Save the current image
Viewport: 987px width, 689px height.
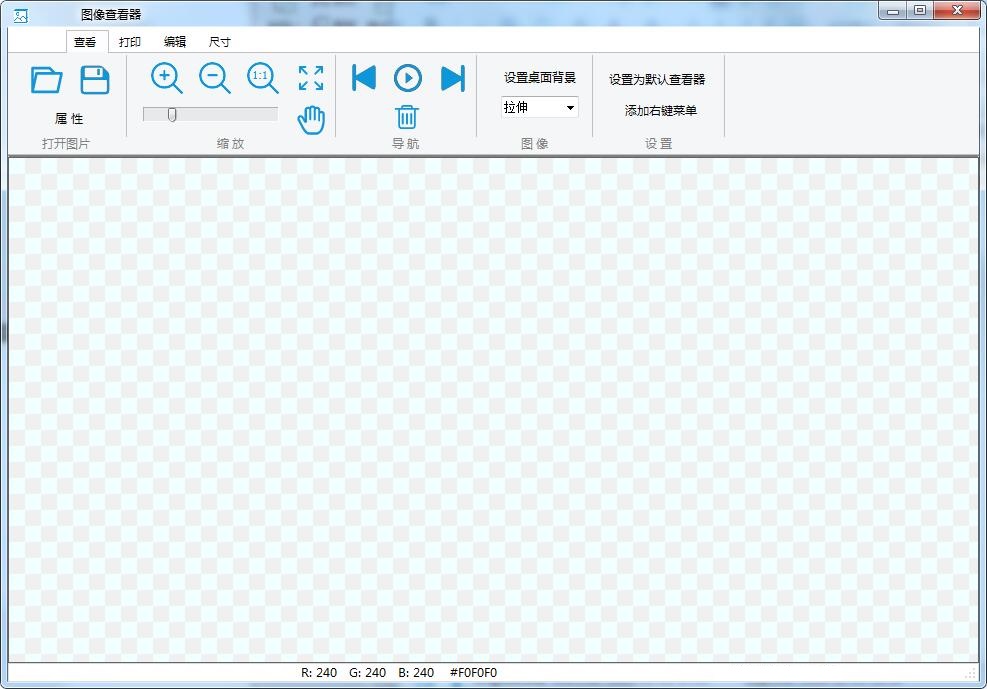[95, 78]
